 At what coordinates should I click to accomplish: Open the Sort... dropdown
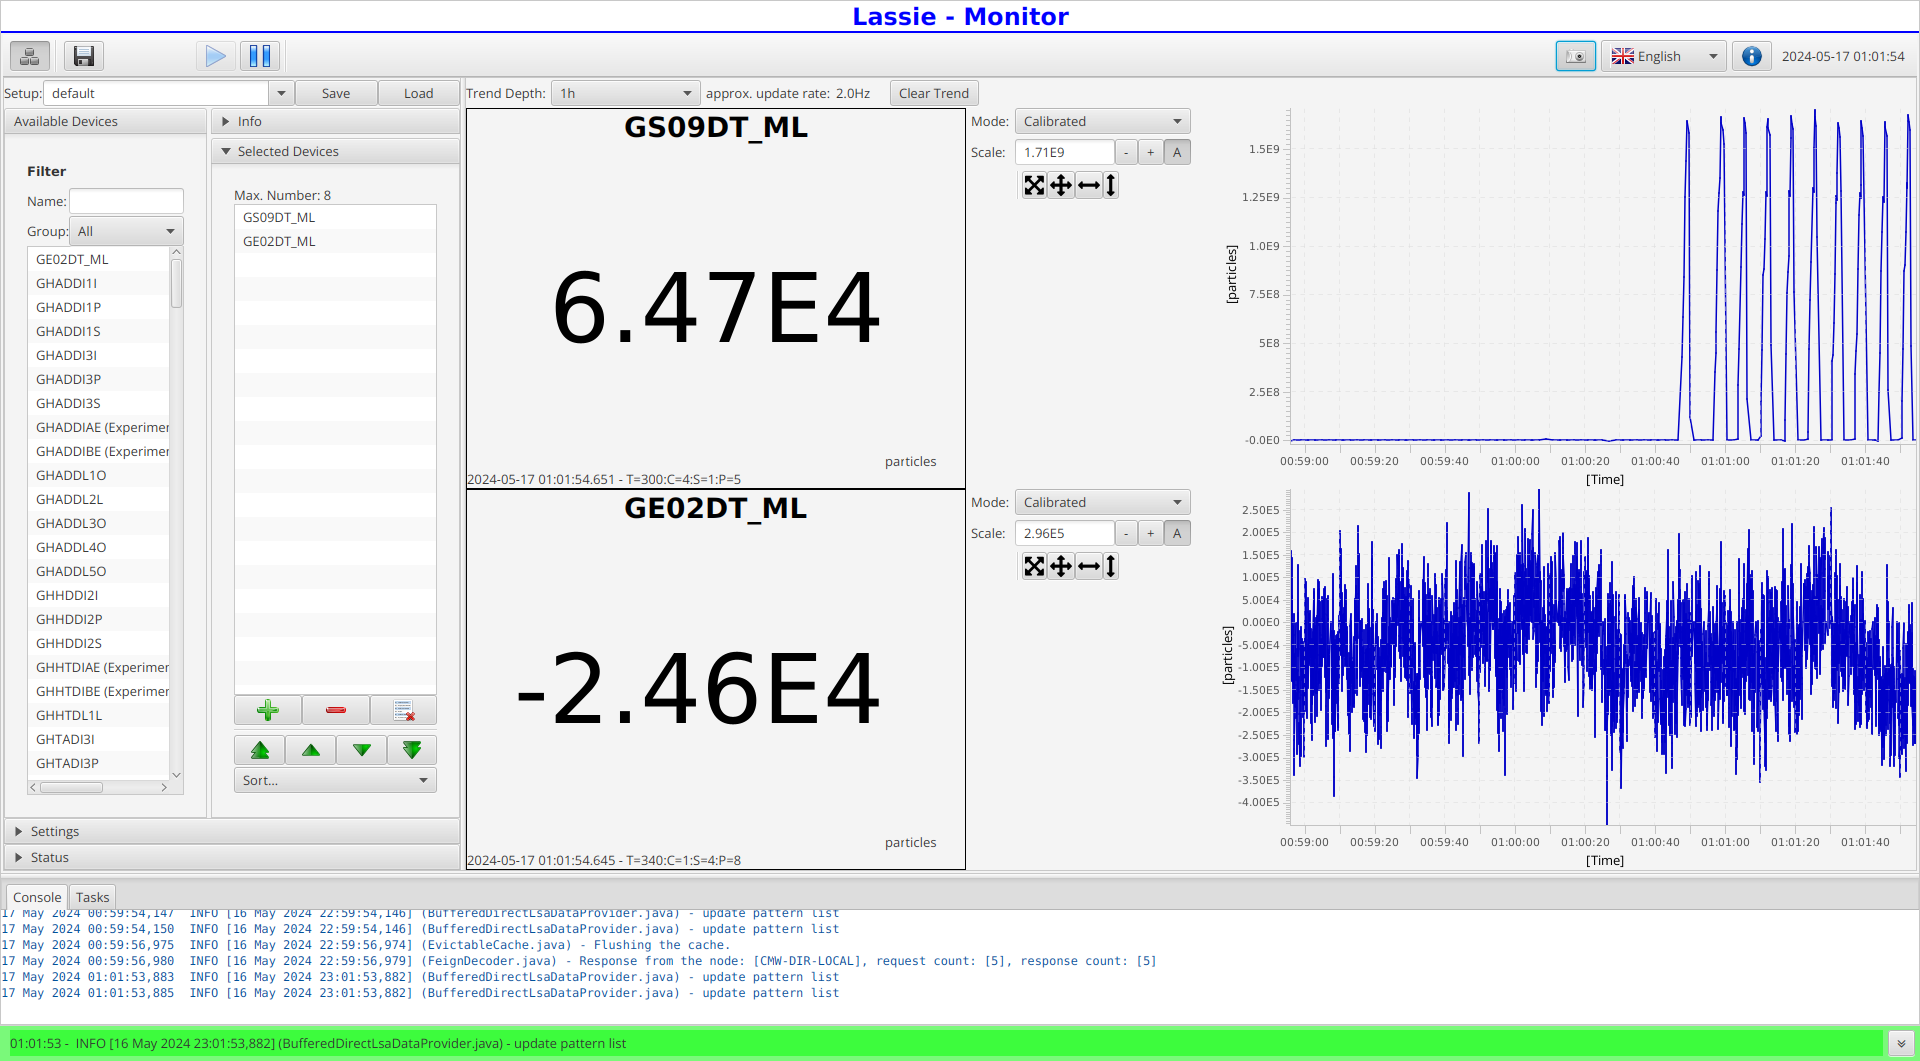pos(335,780)
